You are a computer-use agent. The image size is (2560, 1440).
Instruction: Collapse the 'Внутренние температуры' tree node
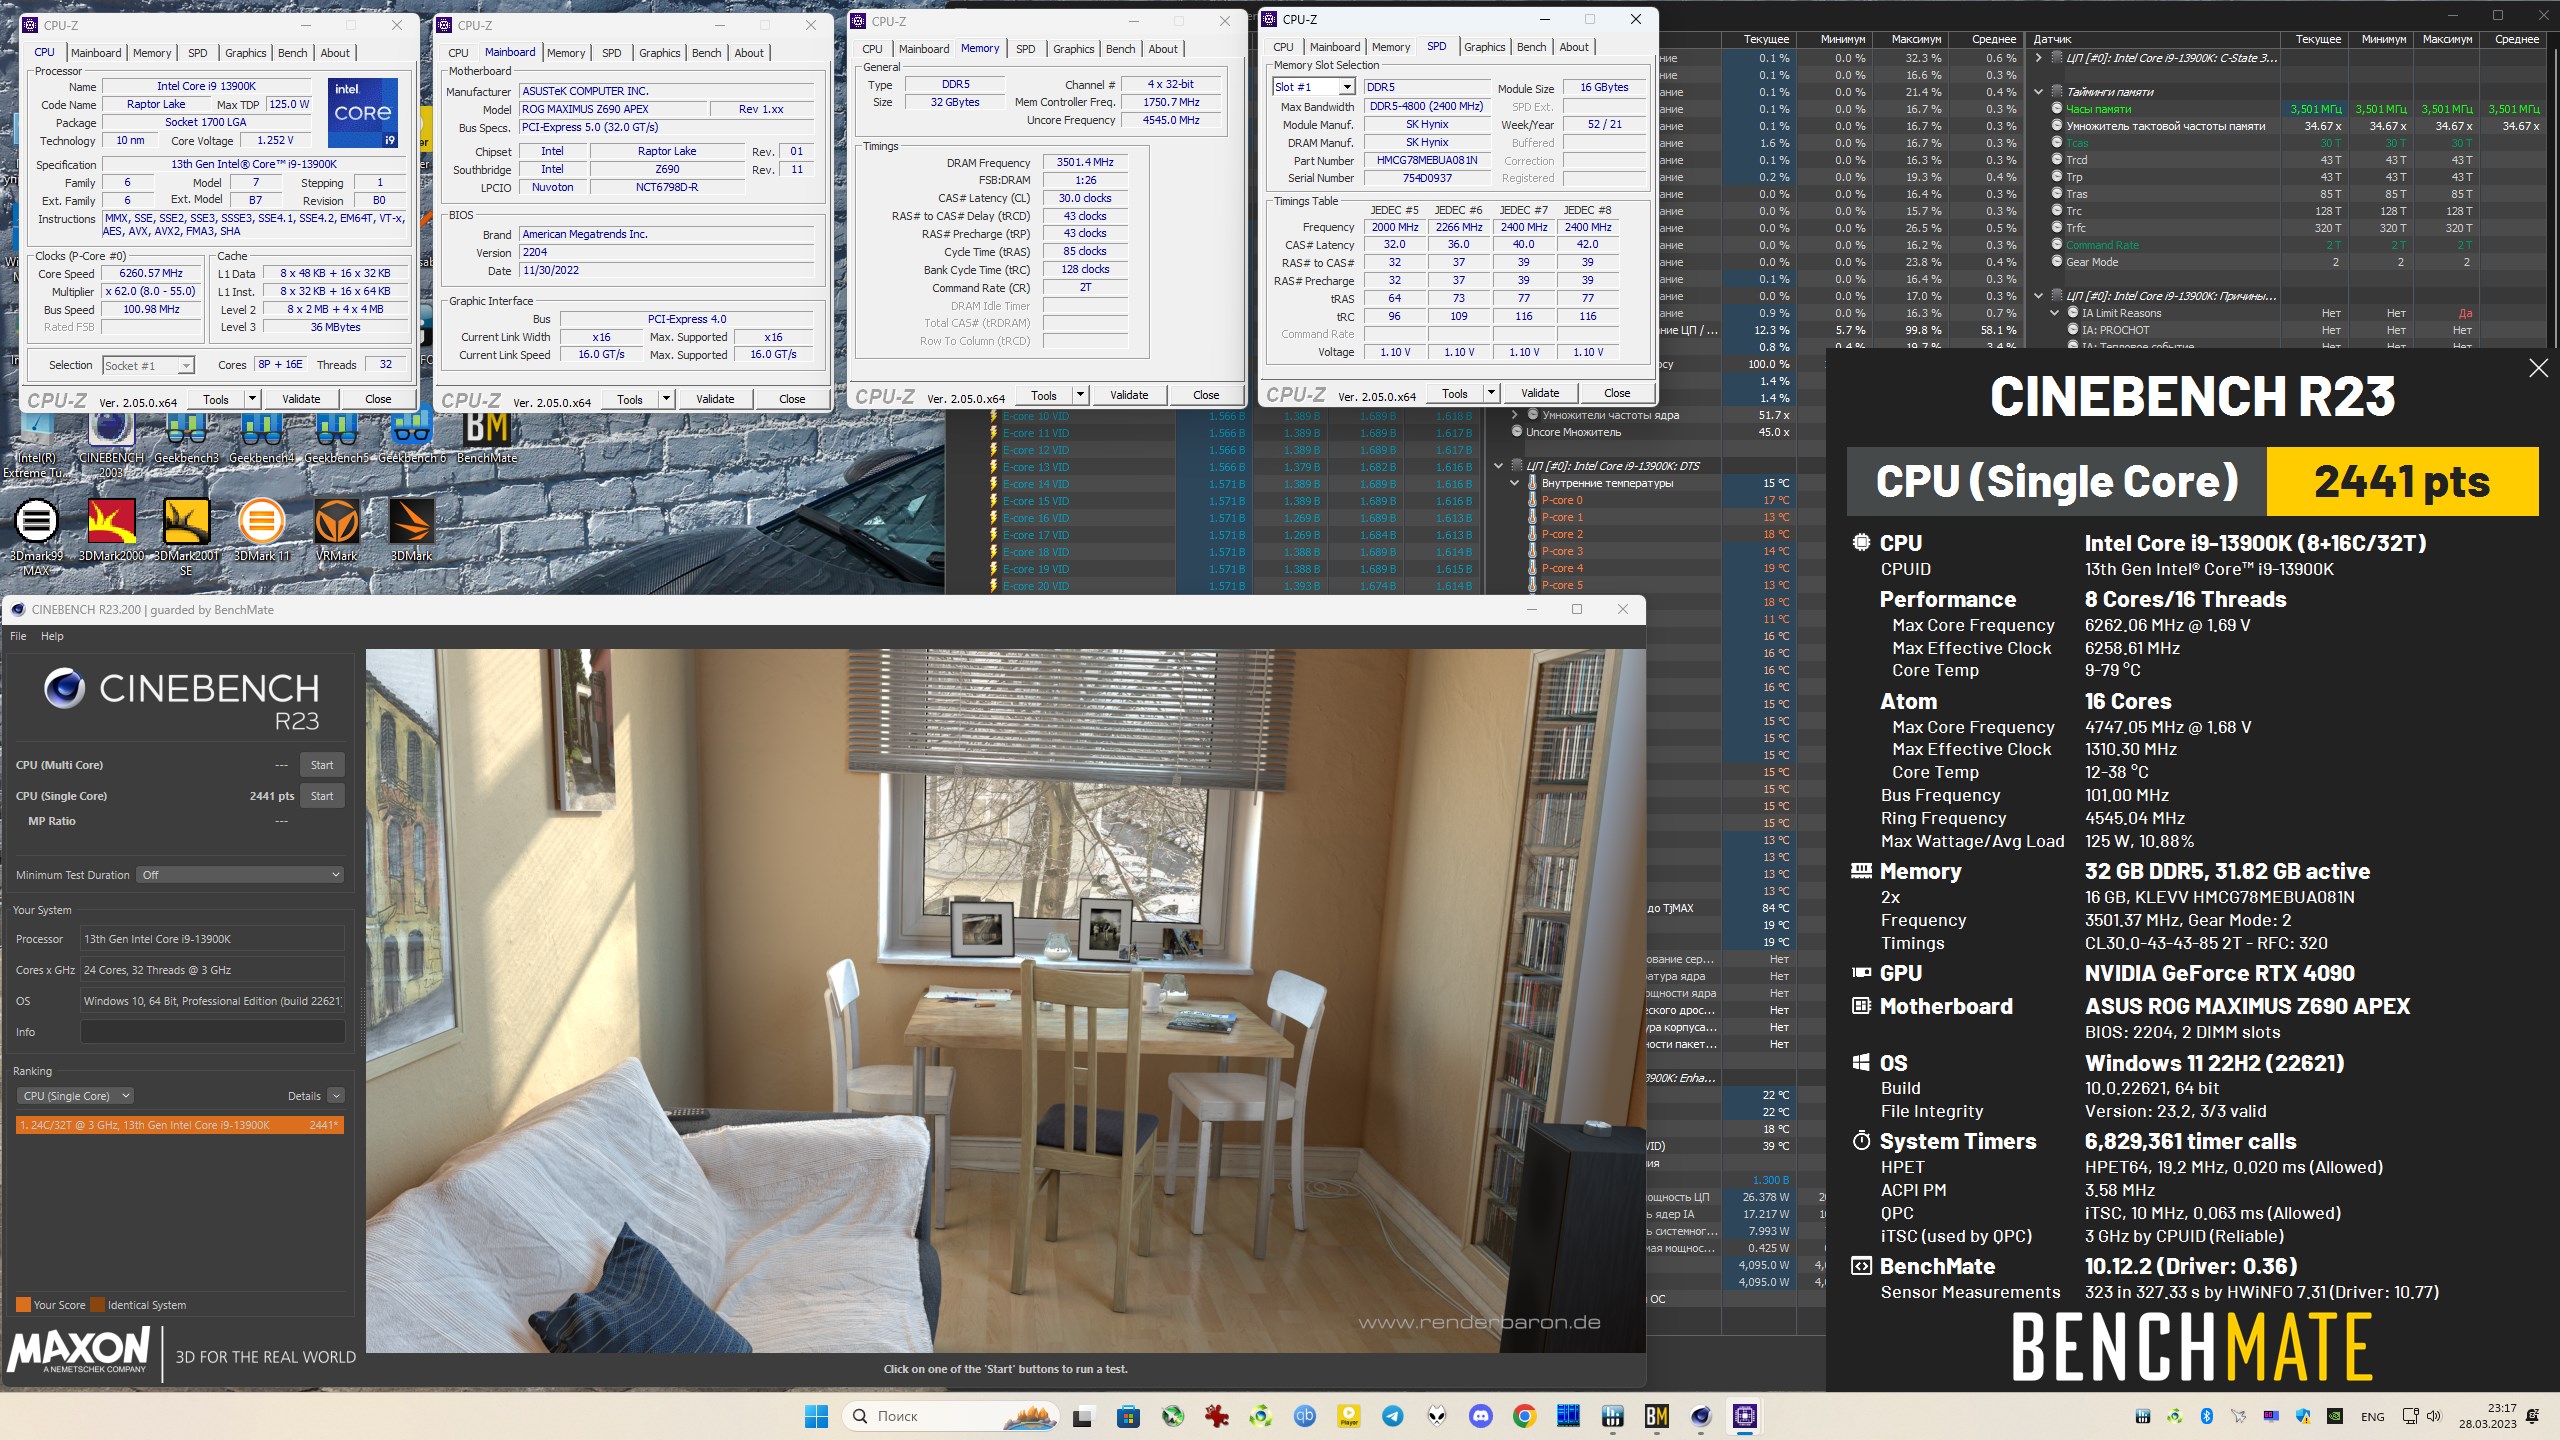[1515, 483]
